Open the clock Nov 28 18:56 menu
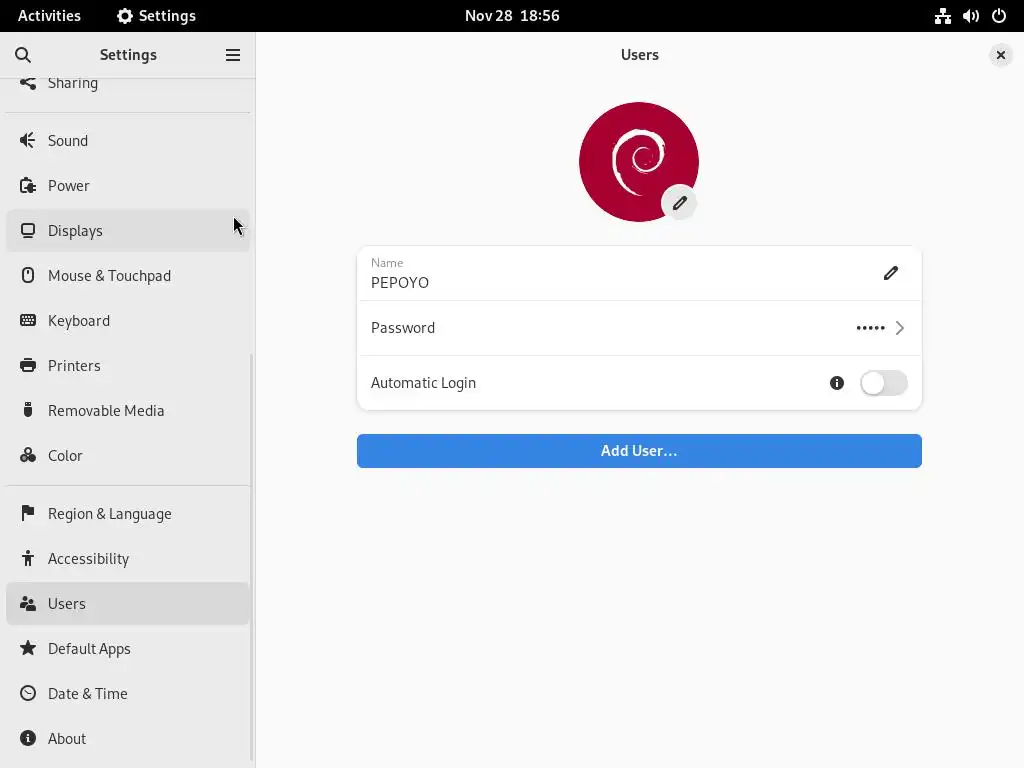This screenshot has height=768, width=1024. coord(512,16)
